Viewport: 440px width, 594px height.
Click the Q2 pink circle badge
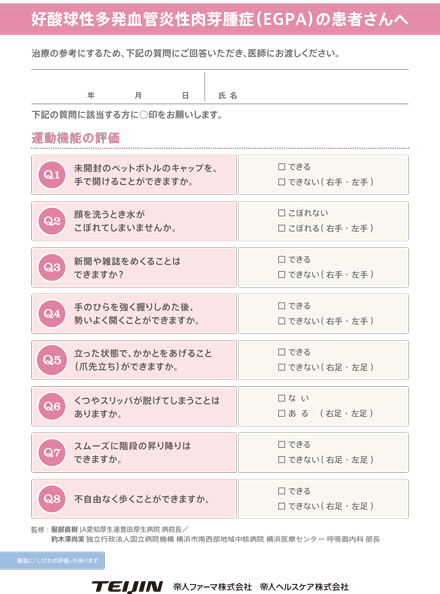pyautogui.click(x=52, y=221)
